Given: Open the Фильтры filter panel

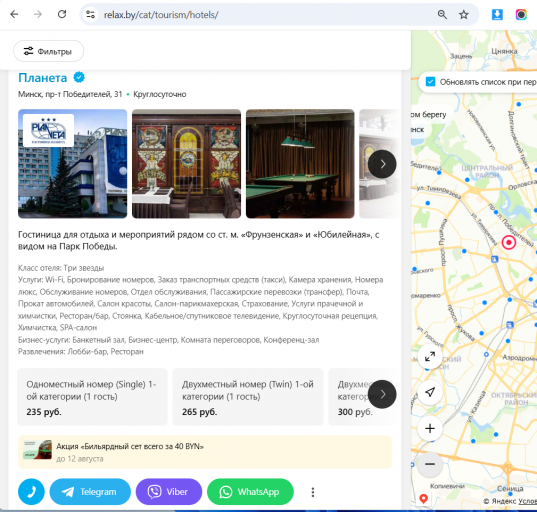Looking at the screenshot, I should pos(48,51).
